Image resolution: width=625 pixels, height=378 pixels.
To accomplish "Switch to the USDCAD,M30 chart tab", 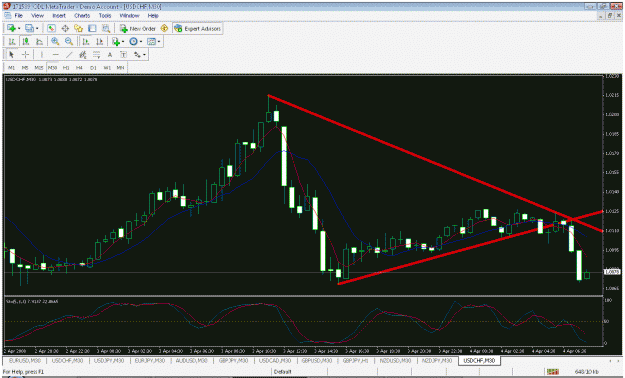I will 275,360.
